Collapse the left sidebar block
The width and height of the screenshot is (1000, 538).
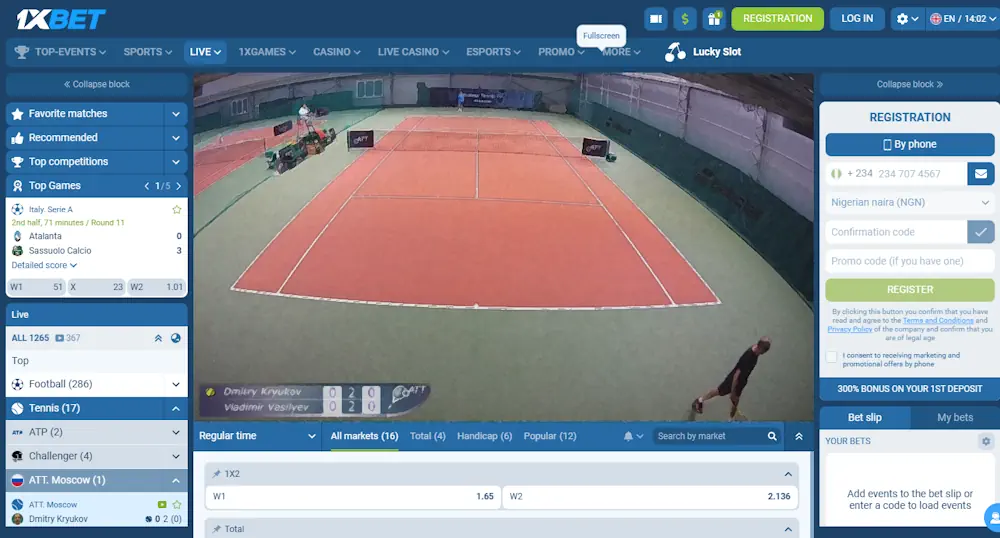coord(97,84)
